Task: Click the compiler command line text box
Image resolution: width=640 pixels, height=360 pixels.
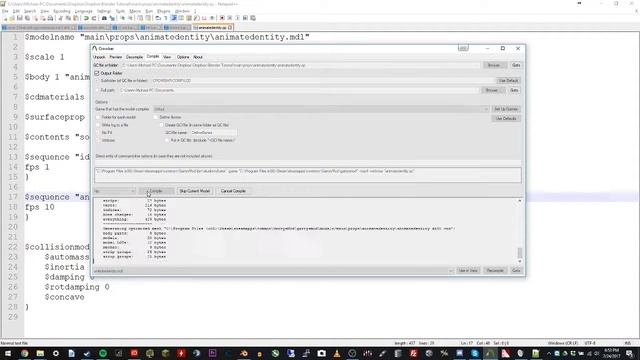Action: (308, 175)
